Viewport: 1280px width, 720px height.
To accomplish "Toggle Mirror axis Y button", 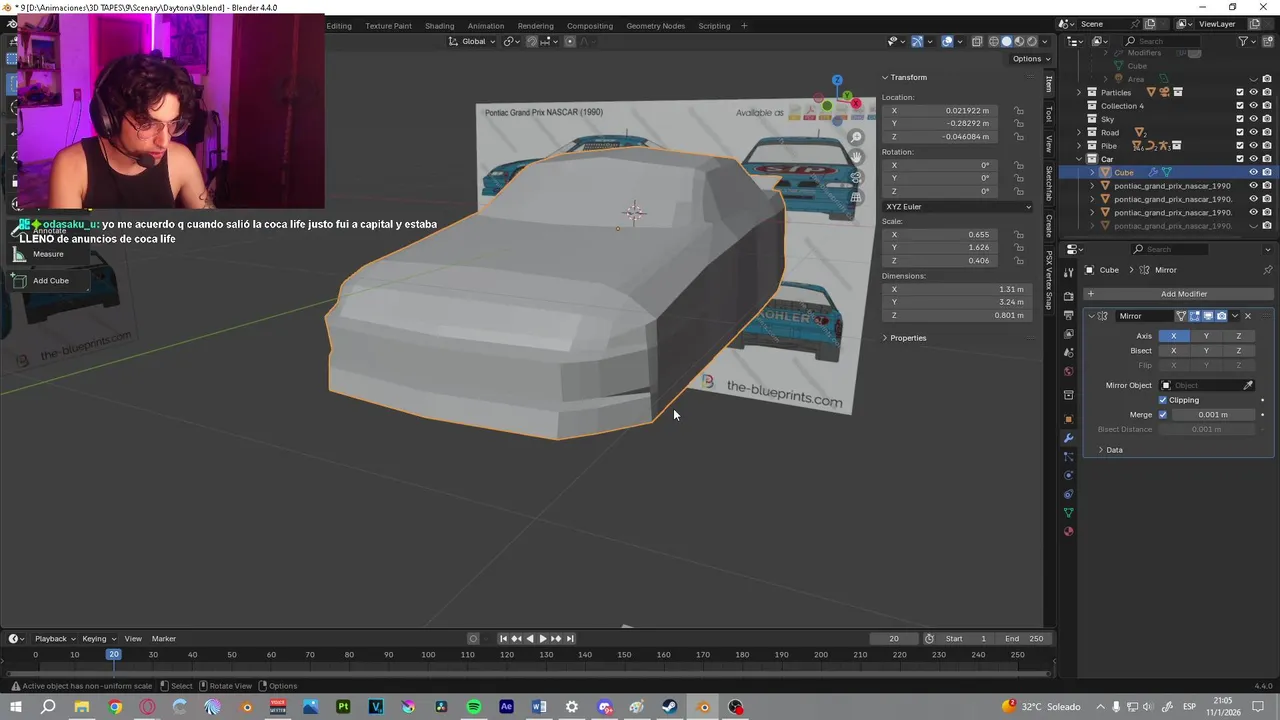I will pyautogui.click(x=1206, y=336).
